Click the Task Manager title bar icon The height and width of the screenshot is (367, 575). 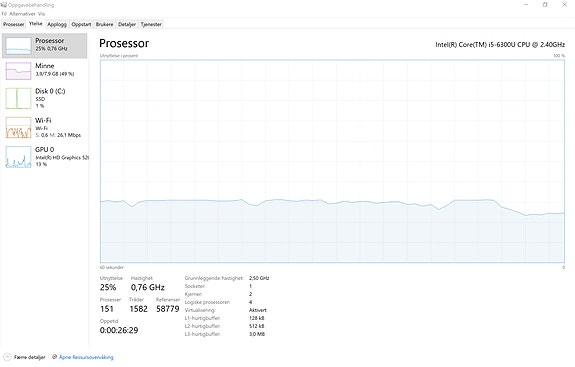point(4,5)
